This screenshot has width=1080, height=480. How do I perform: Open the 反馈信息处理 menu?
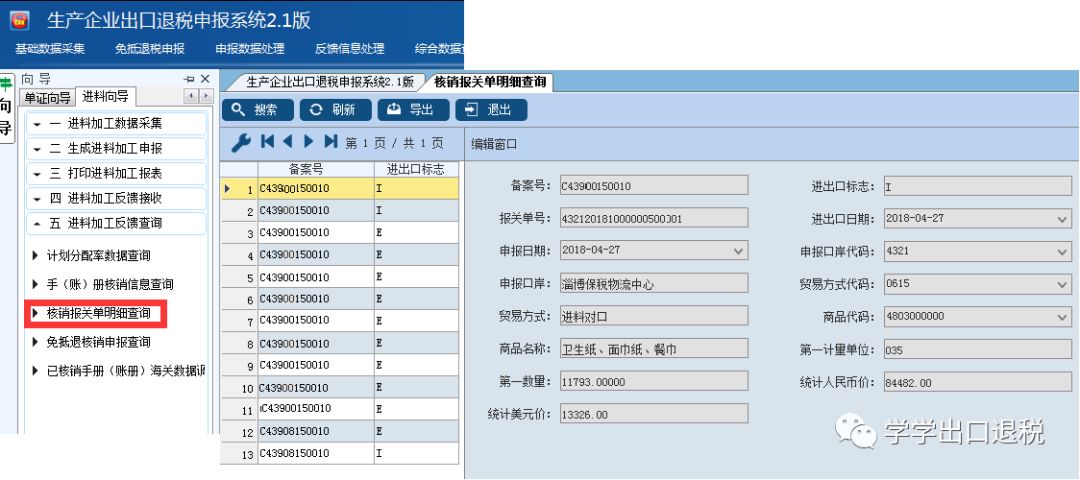pos(350,49)
